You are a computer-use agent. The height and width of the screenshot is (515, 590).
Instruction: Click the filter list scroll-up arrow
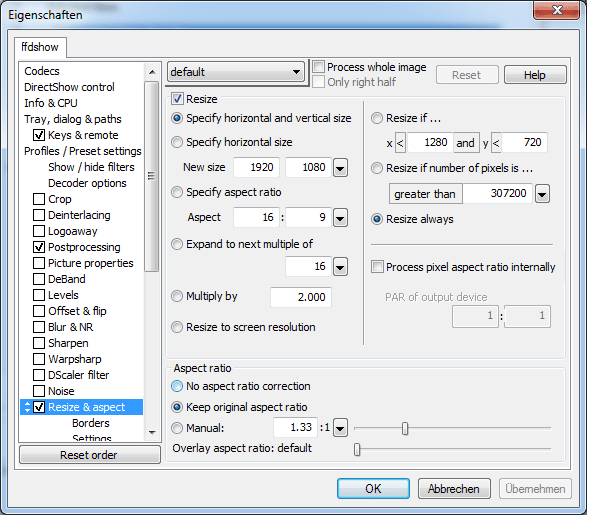pos(152,72)
